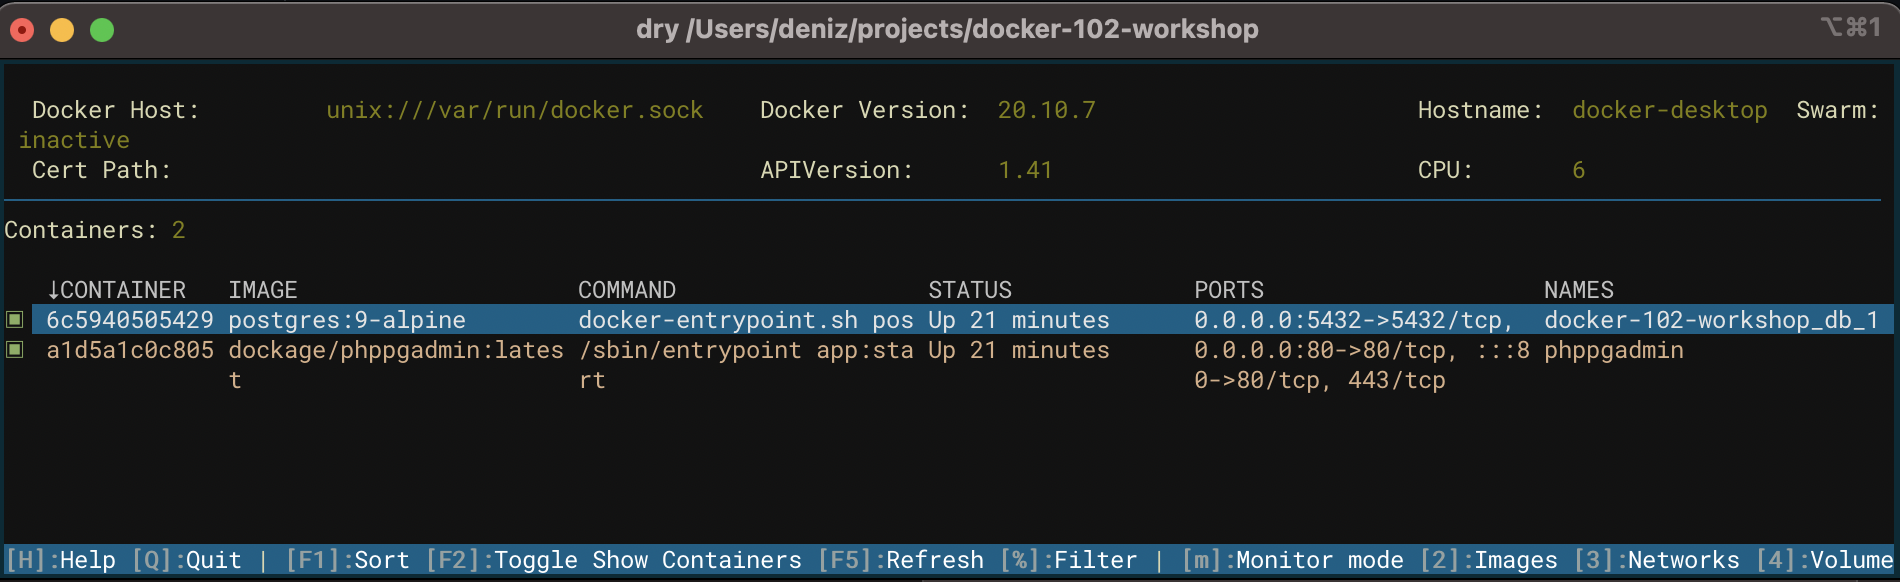This screenshot has height=582, width=1900.
Task: Click the sort arrow on CONTAINER column
Action: [53, 290]
